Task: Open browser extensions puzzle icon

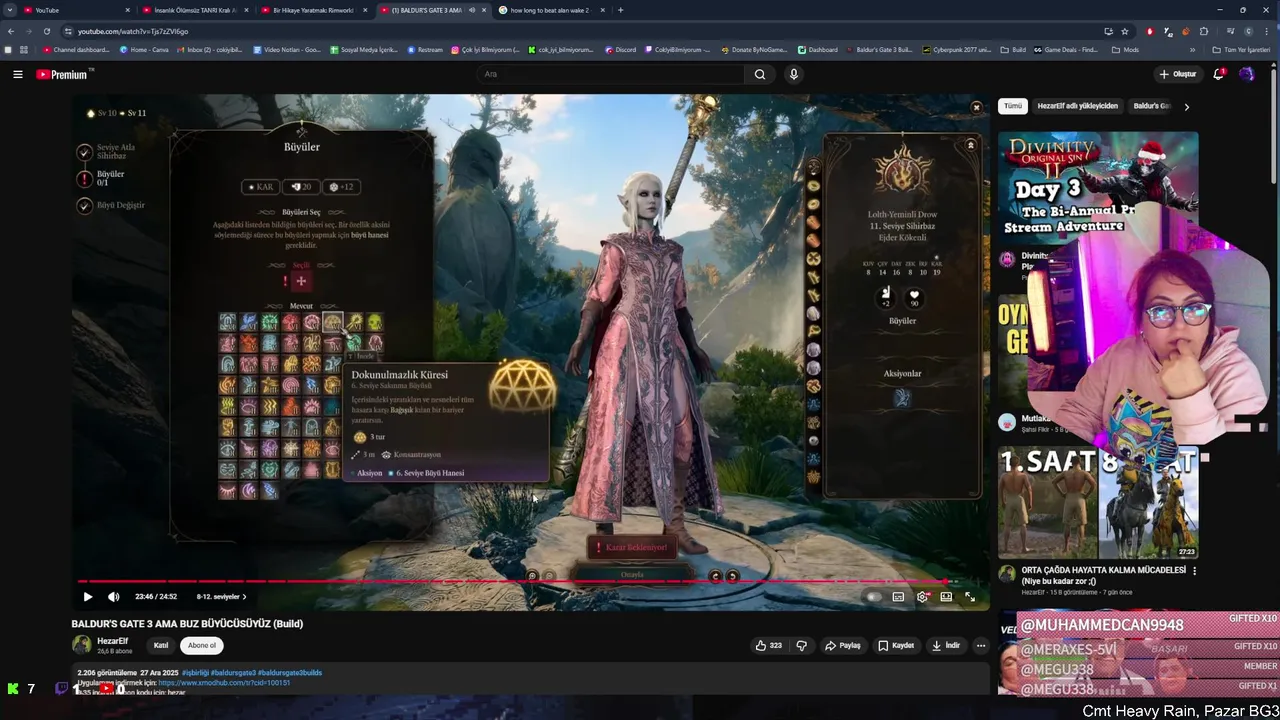Action: point(1204,31)
